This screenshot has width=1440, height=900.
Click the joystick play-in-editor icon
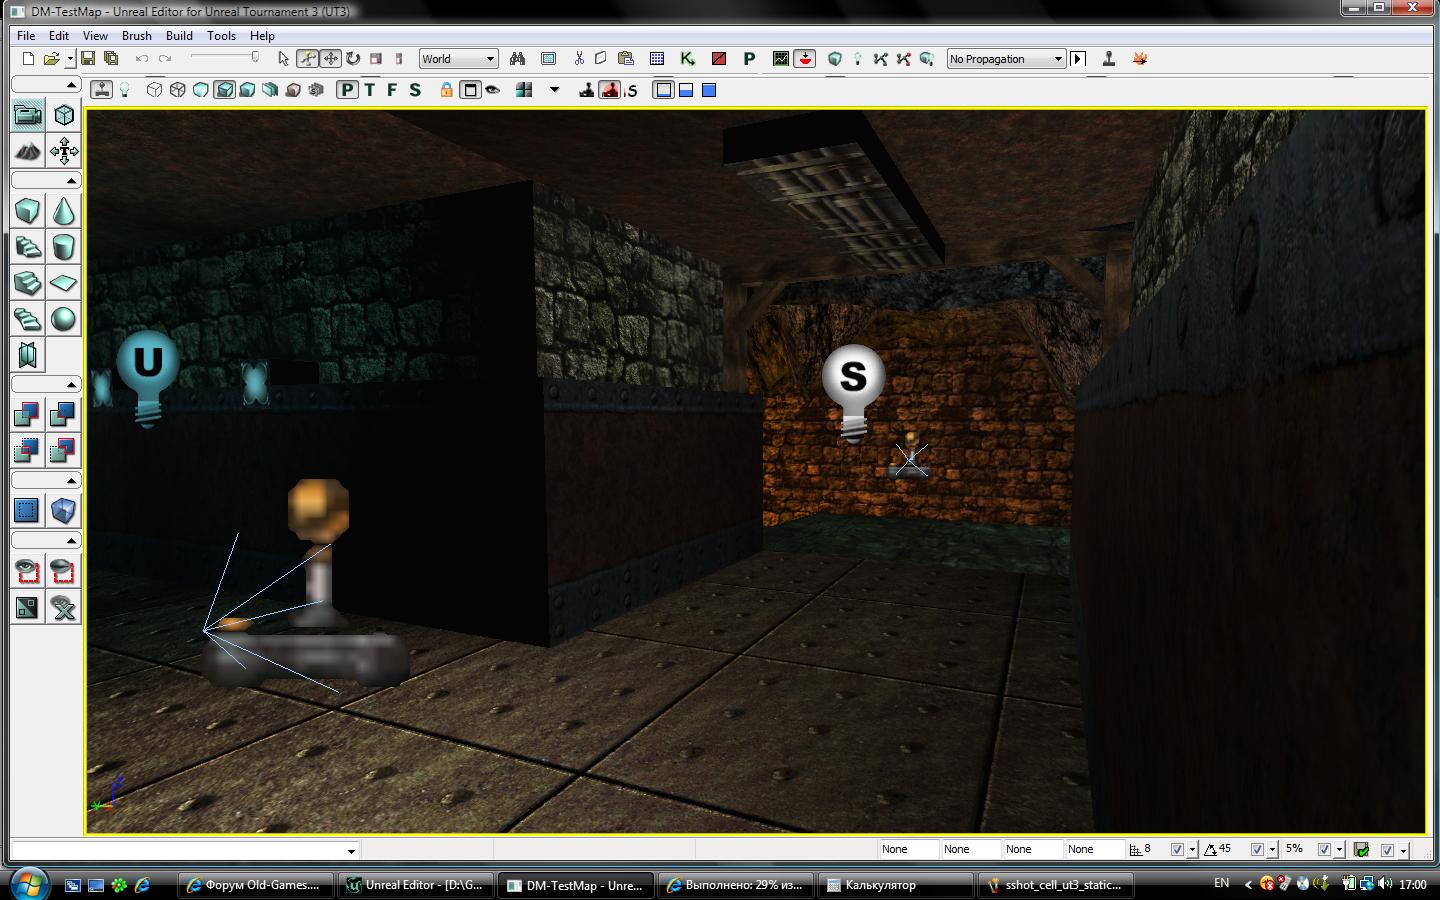coord(1108,59)
